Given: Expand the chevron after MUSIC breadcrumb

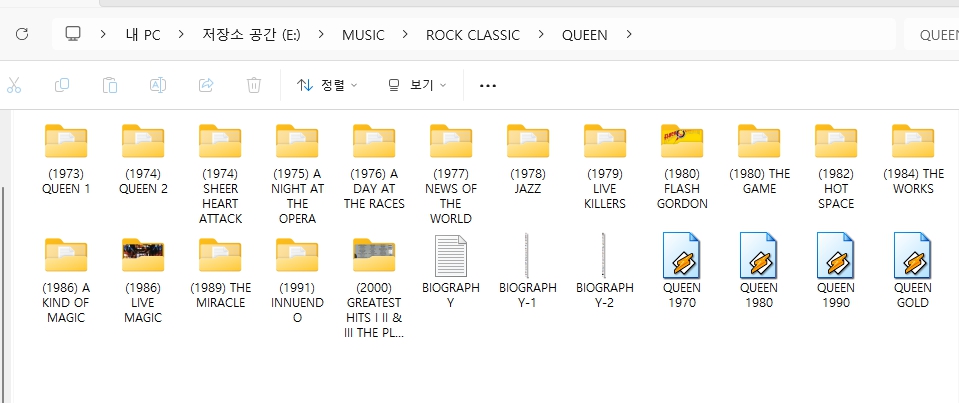Looking at the screenshot, I should (405, 34).
